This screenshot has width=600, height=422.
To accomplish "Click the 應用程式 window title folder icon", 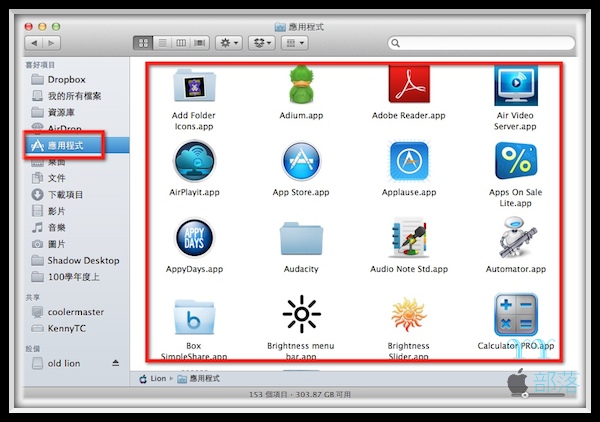I will (280, 27).
